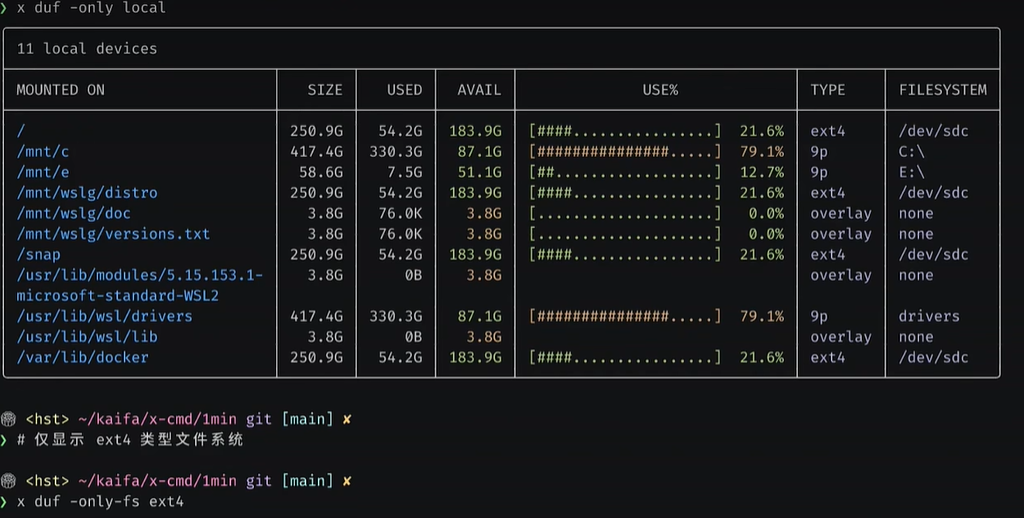Click the /snap mount path
Image resolution: width=1024 pixels, height=518 pixels.
click(x=38, y=255)
